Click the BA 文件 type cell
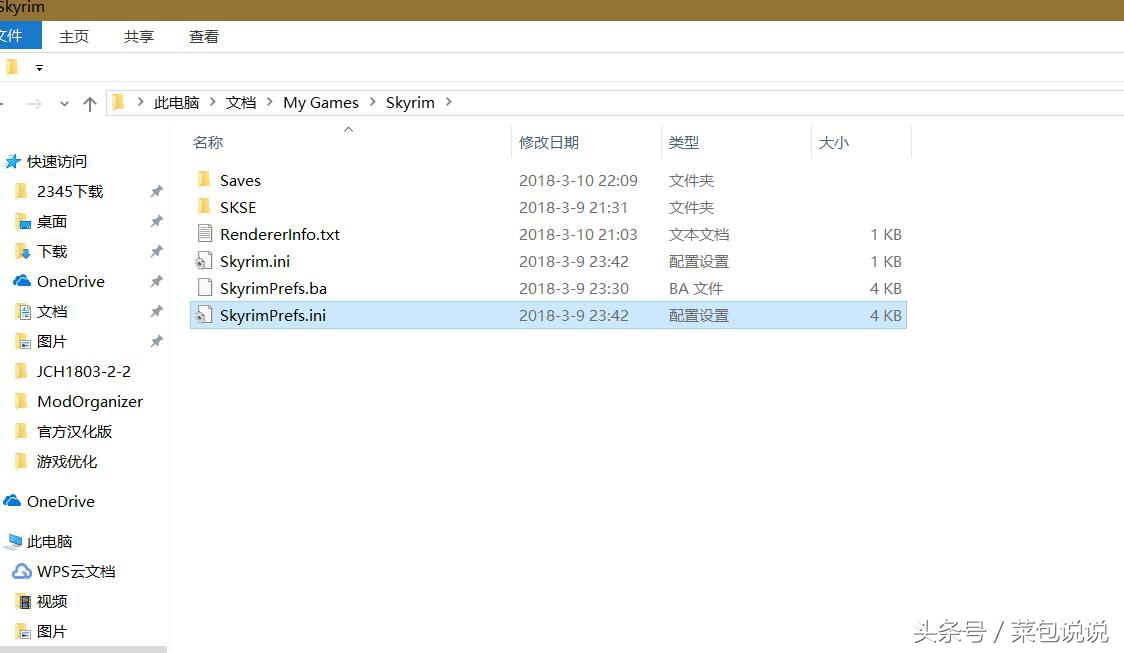1124x653 pixels. [695, 288]
